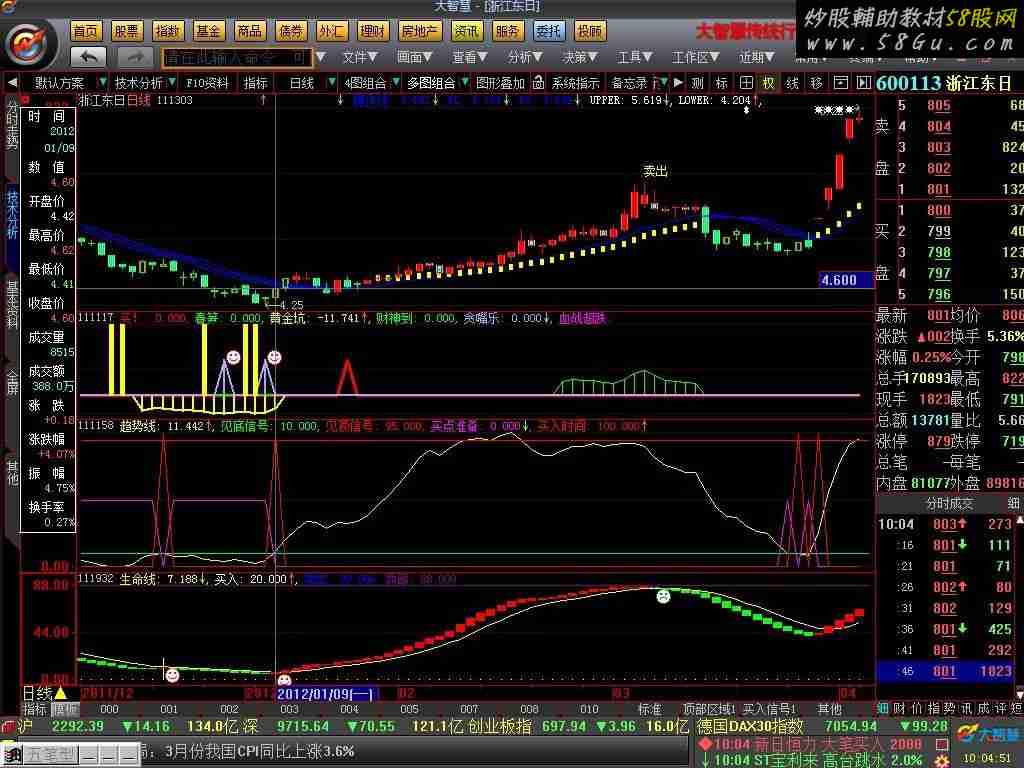Select 默认方案 default scheme
Image resolution: width=1024 pixels, height=768 pixels.
[x=59, y=83]
